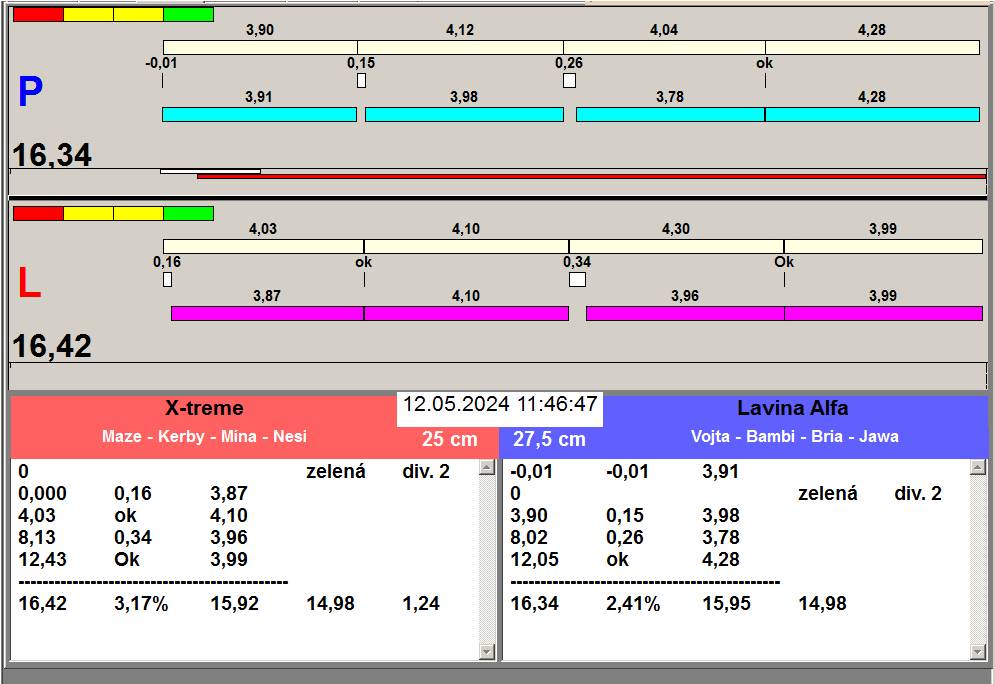Click the 12.05.2024 11:46:47 timestamp
The height and width of the screenshot is (684, 995).
pos(500,405)
